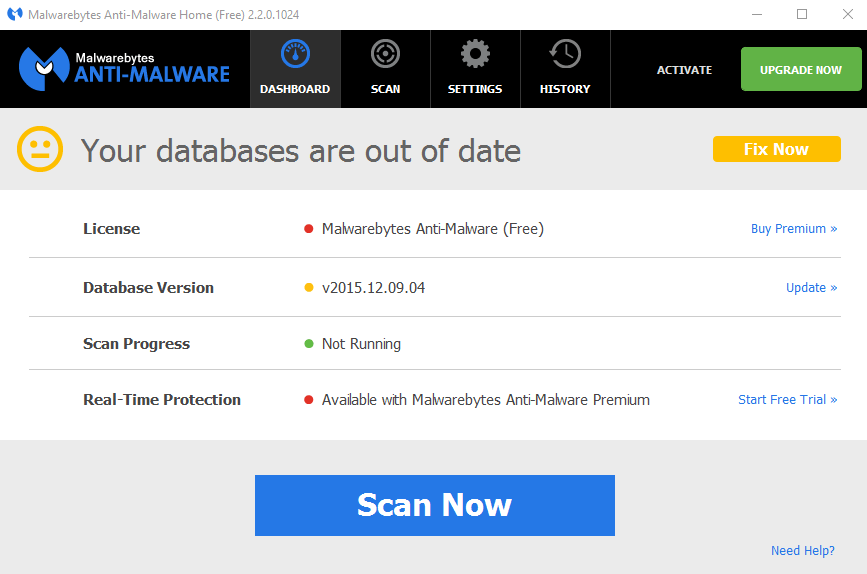Switch to the DASHBOARD tab label
The width and height of the screenshot is (867, 574).
[295, 89]
